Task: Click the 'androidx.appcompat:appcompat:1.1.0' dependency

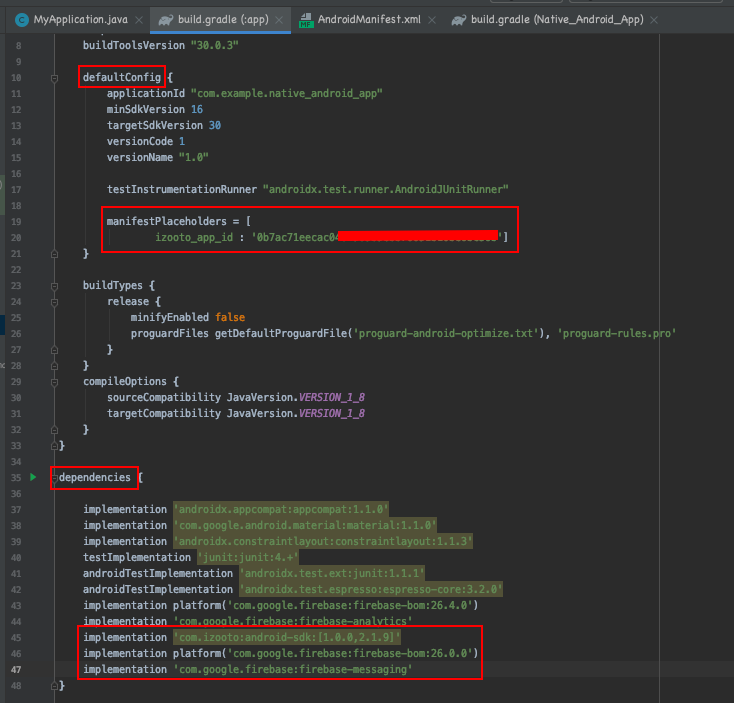Action: [x=281, y=509]
